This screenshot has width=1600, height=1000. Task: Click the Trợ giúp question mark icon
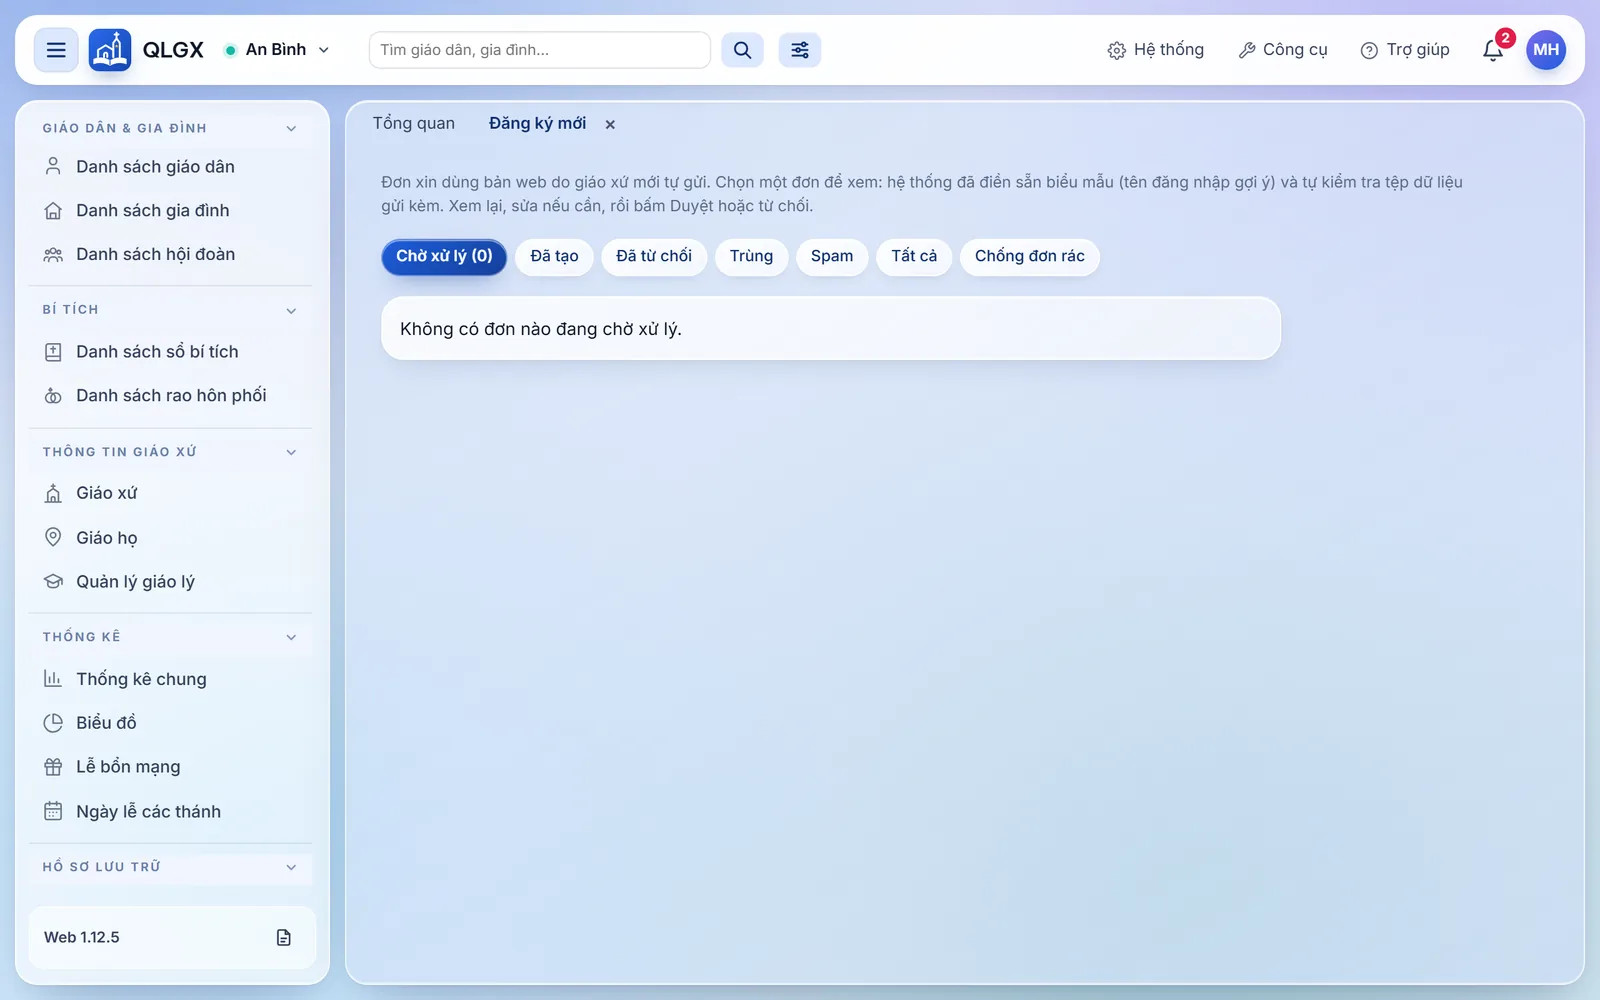point(1369,50)
